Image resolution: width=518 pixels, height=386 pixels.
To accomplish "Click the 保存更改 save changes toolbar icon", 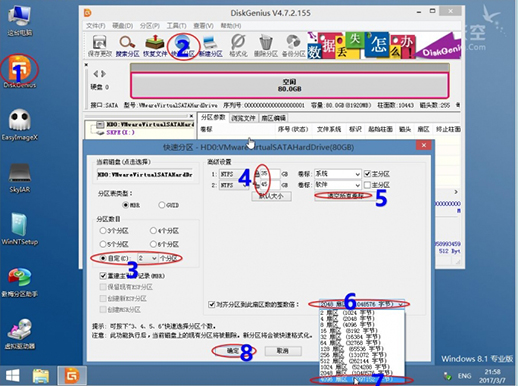I will (99, 46).
